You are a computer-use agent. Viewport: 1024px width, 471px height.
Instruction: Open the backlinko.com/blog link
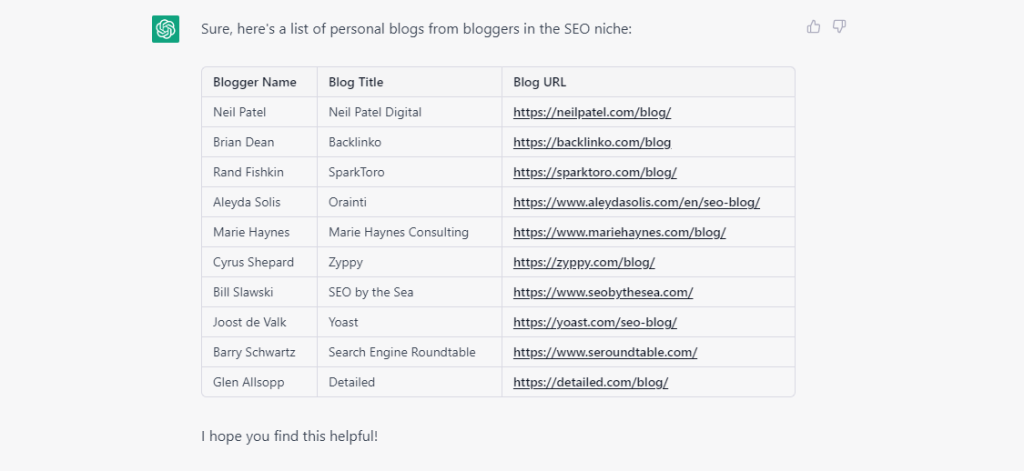pyautogui.click(x=592, y=142)
